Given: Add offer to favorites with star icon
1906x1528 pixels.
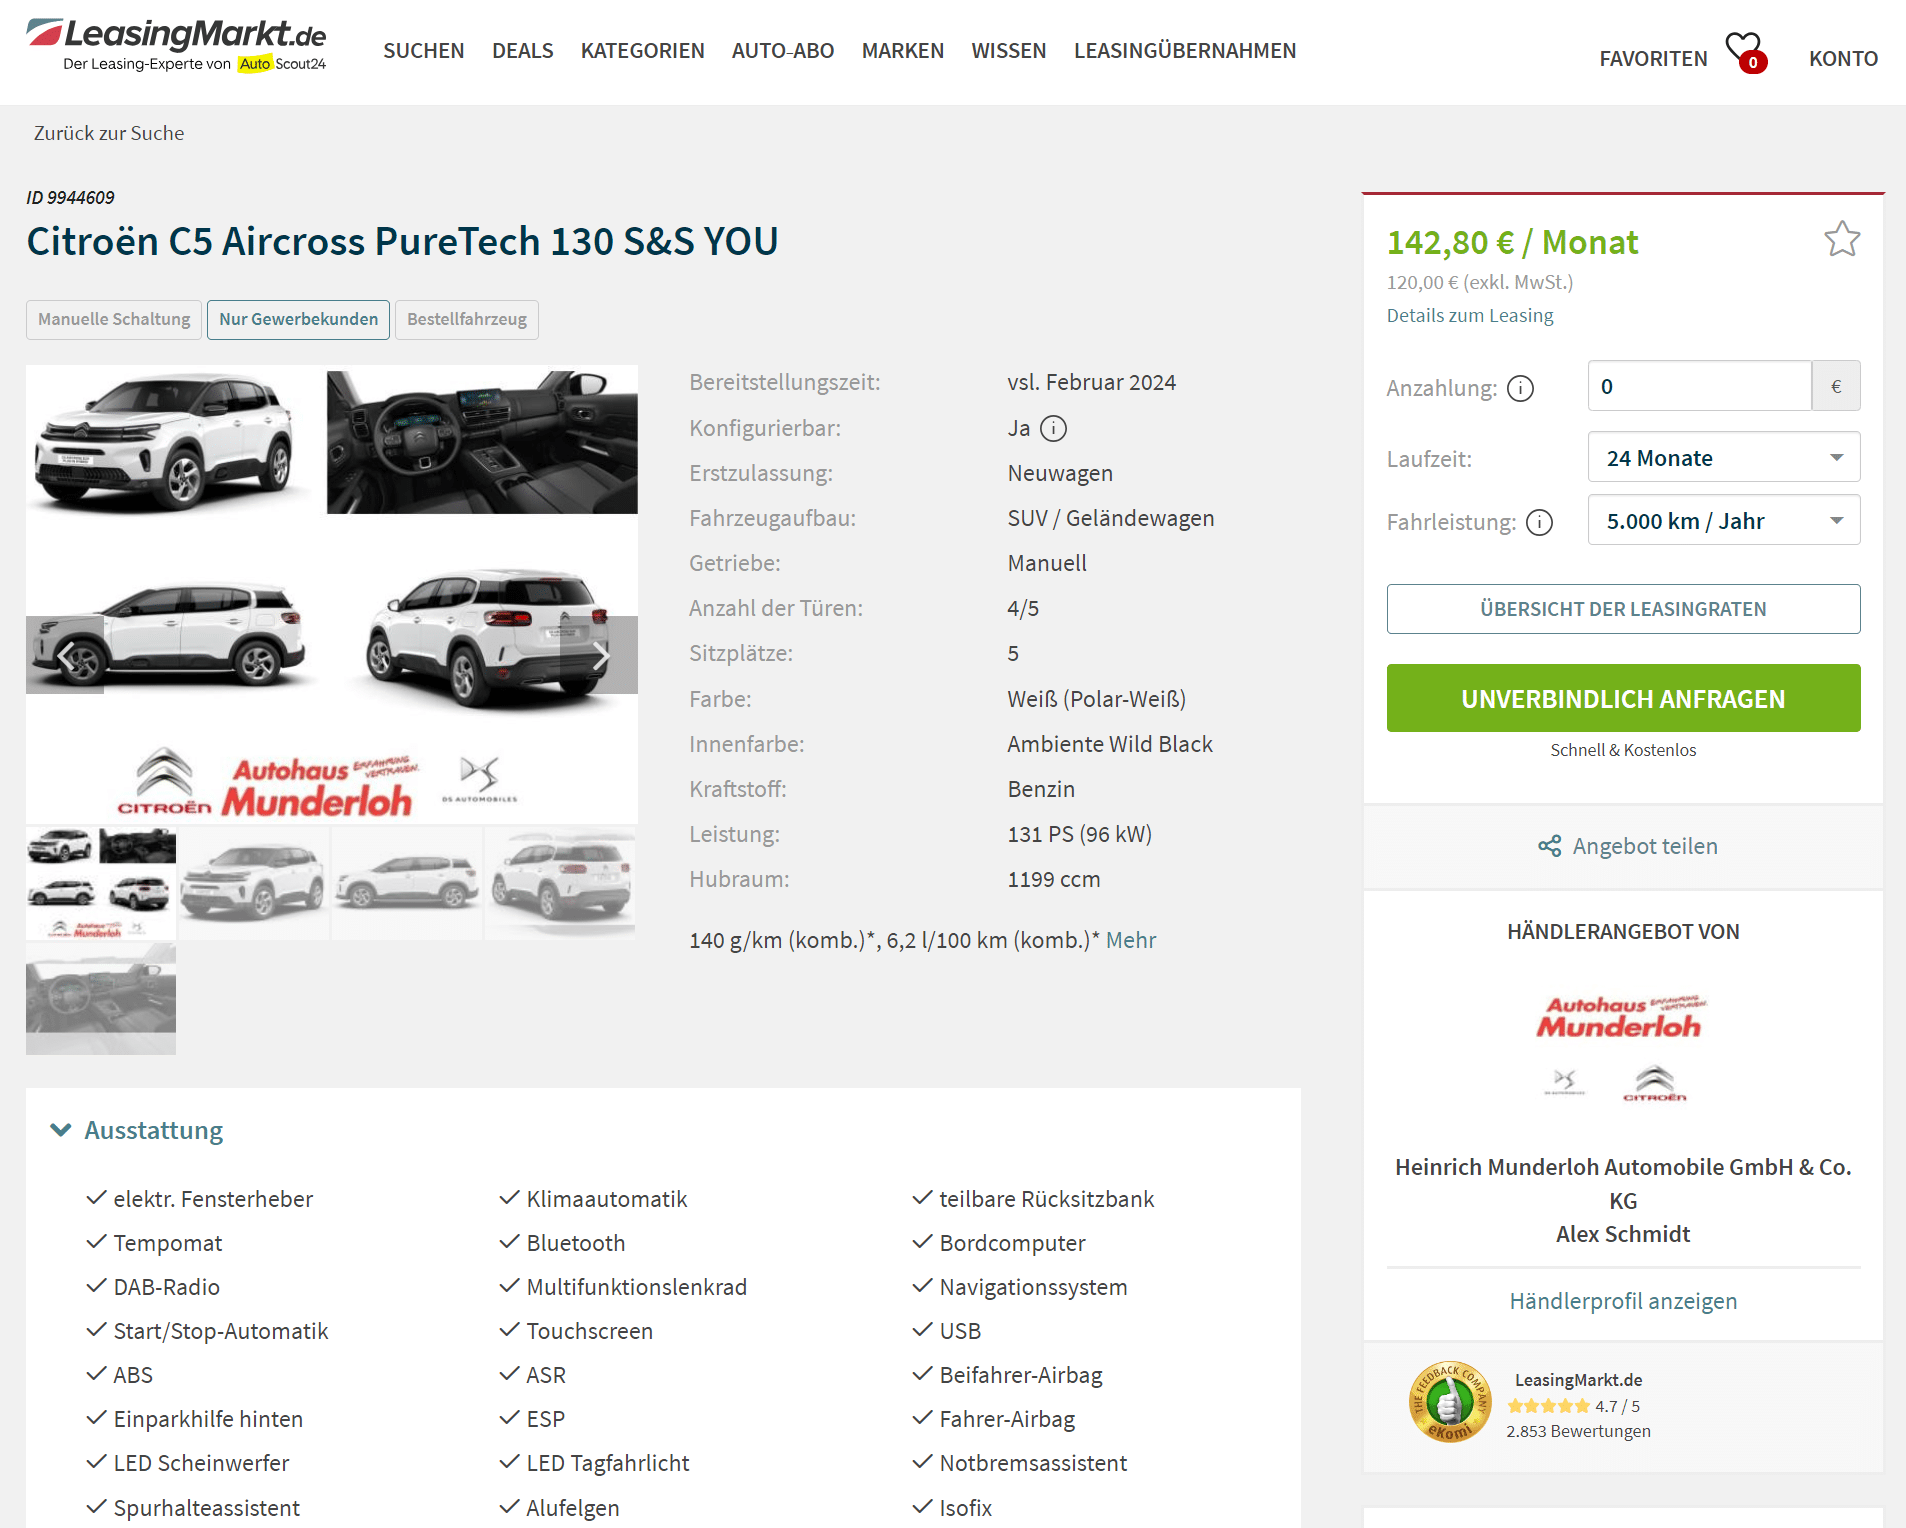Looking at the screenshot, I should click(x=1841, y=239).
